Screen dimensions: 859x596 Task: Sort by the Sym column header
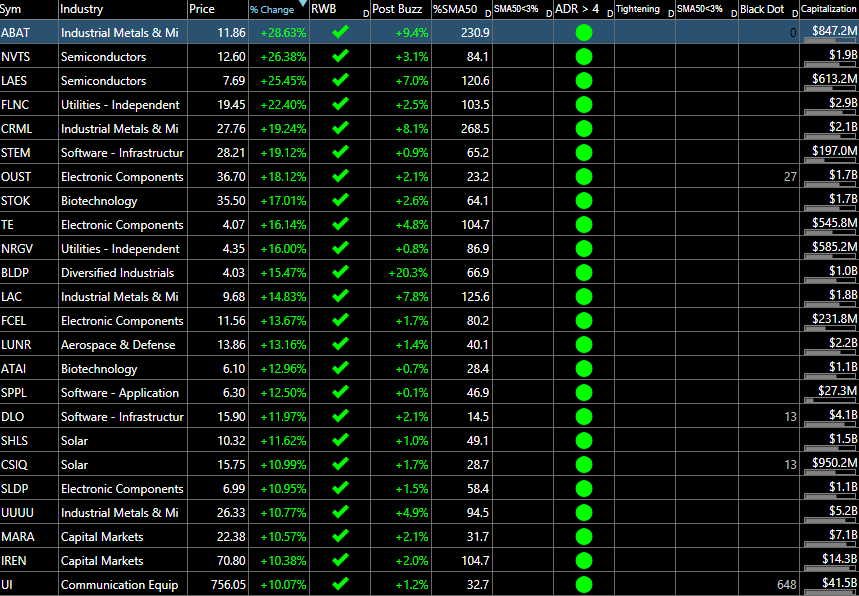coord(29,9)
